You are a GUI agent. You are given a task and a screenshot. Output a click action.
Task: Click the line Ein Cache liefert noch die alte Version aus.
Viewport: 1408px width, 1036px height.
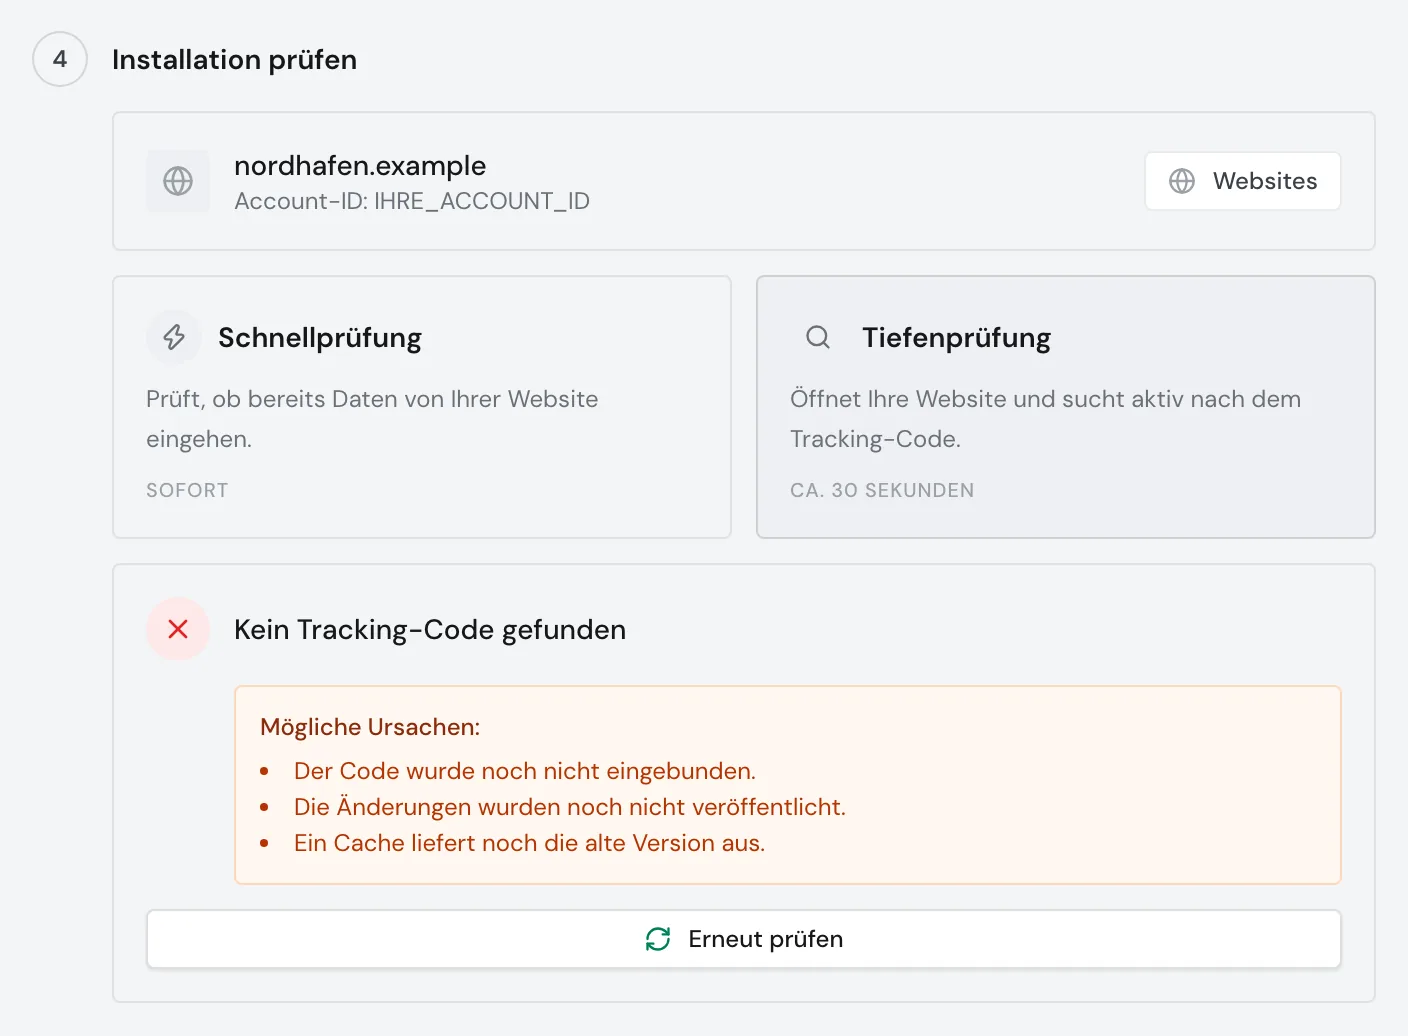pos(529,843)
